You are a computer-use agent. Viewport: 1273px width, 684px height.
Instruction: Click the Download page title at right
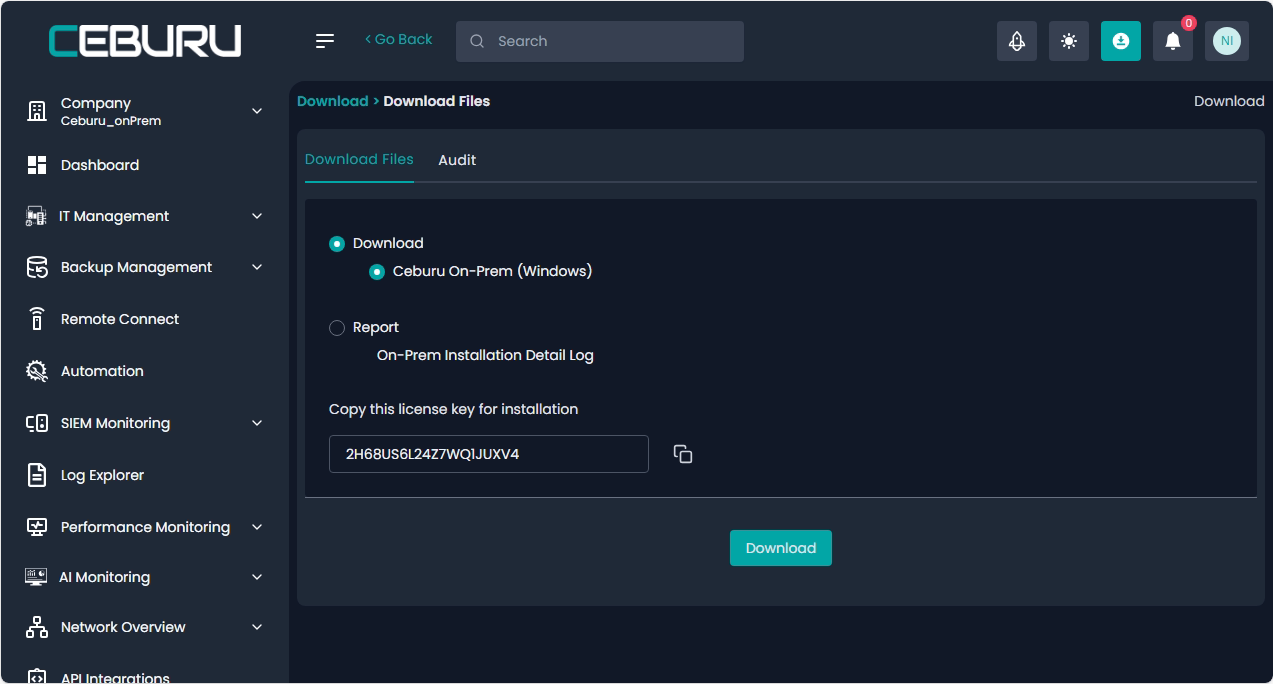coord(1229,101)
